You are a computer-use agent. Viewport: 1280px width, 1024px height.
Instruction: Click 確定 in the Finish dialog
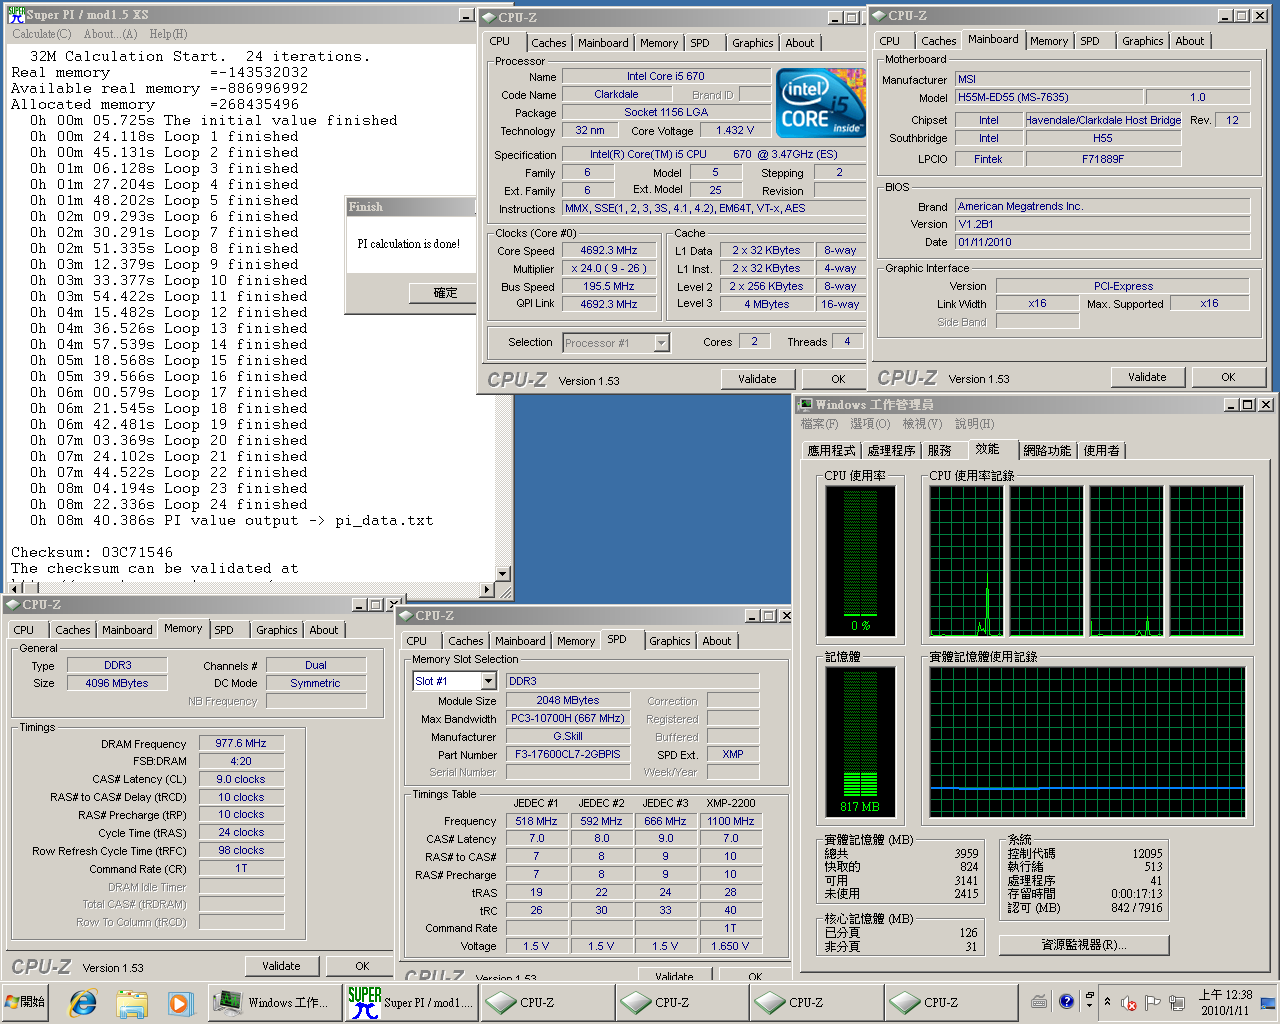[x=445, y=293]
